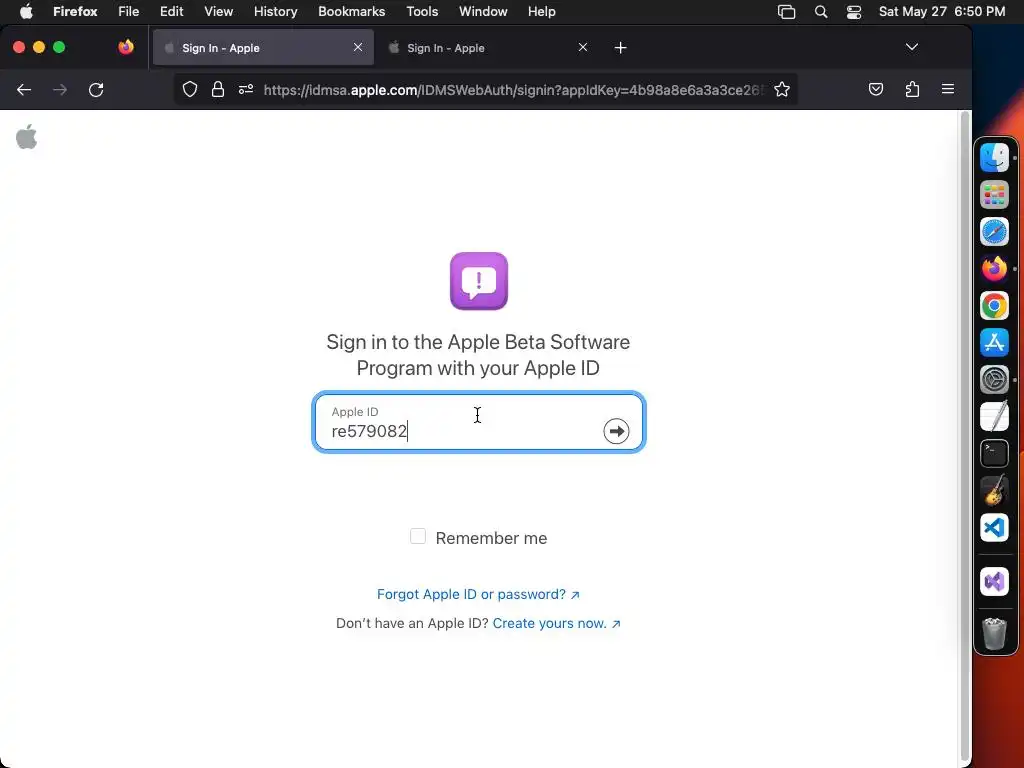This screenshot has height=768, width=1024.
Task: Follow the Create yours now link
Action: point(556,623)
